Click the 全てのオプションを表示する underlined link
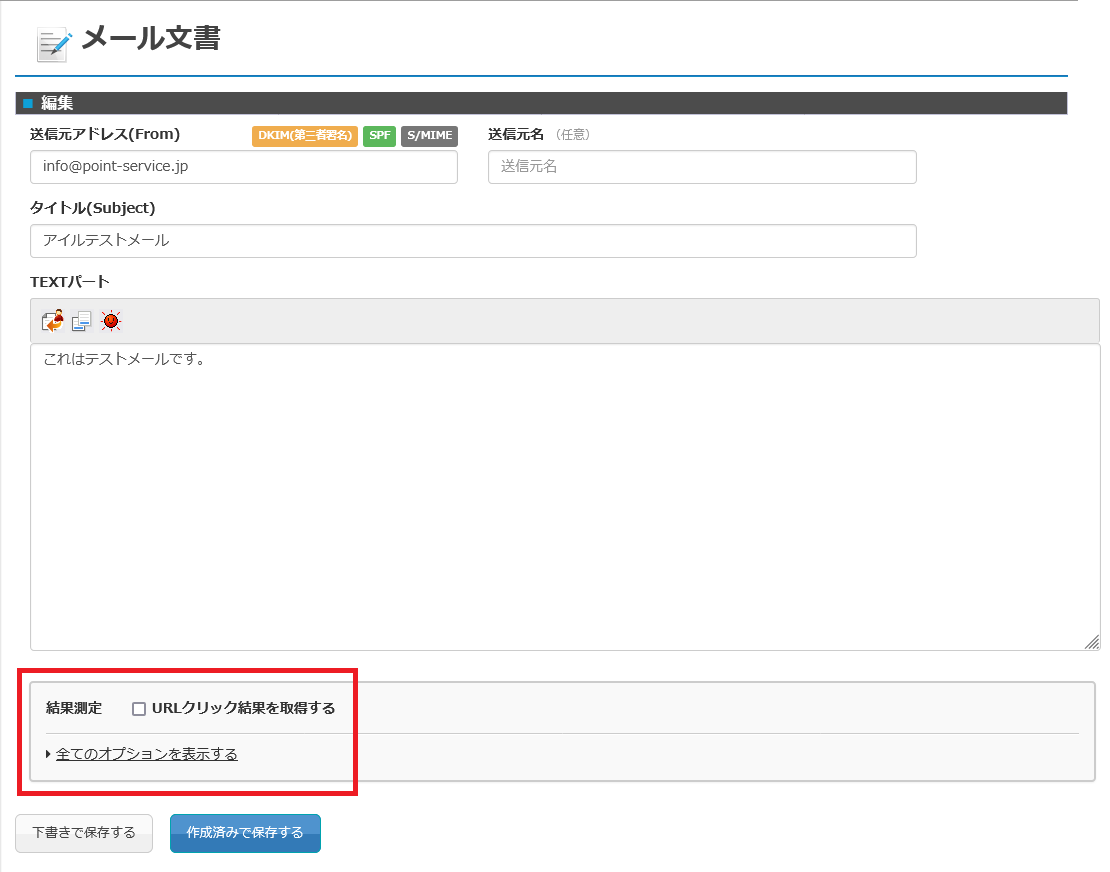This screenshot has width=1110, height=872. click(x=146, y=754)
